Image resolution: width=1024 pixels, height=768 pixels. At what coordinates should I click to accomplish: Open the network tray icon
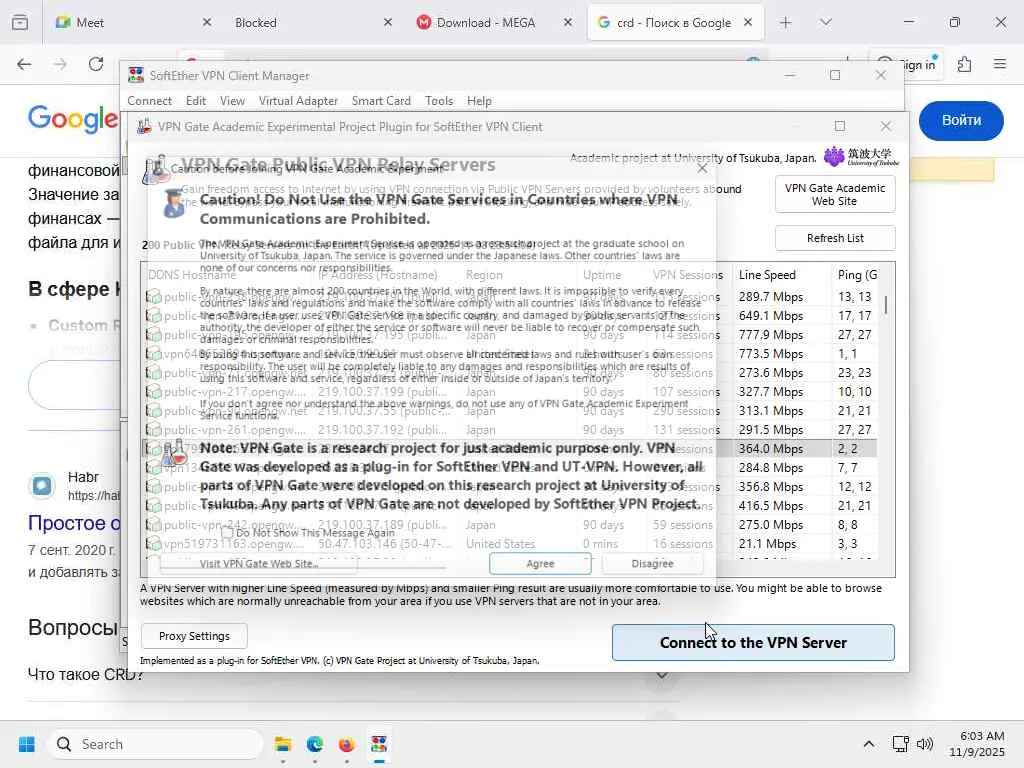click(901, 744)
